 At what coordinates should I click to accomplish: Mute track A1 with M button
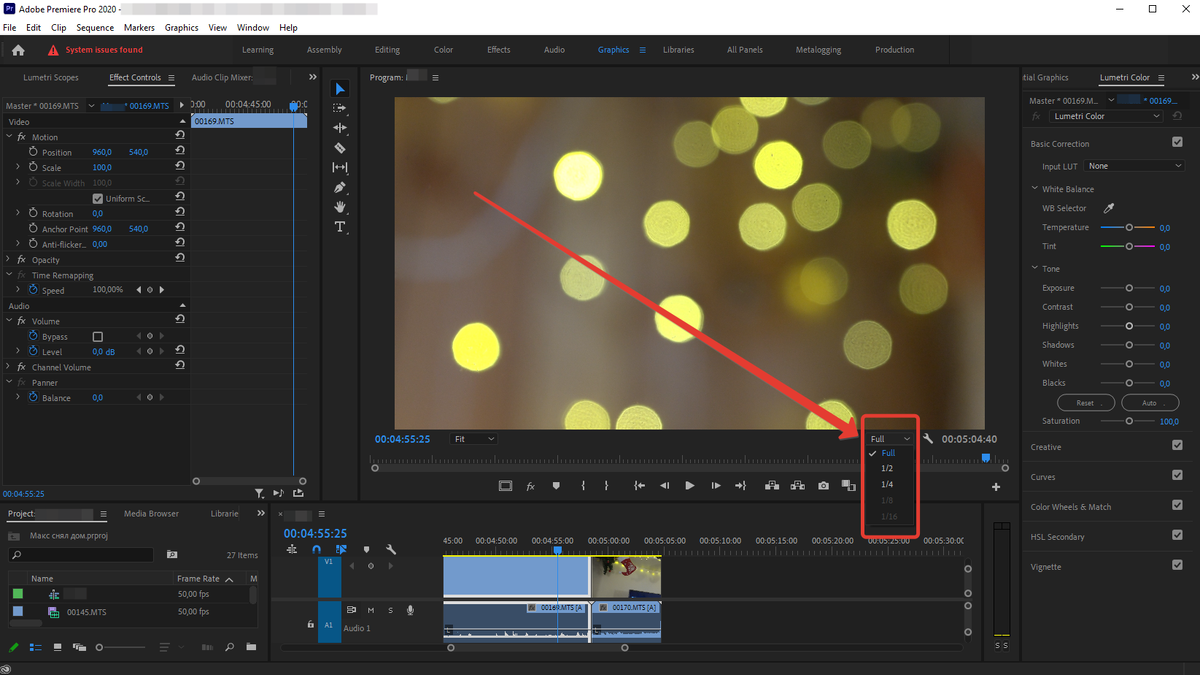371,610
